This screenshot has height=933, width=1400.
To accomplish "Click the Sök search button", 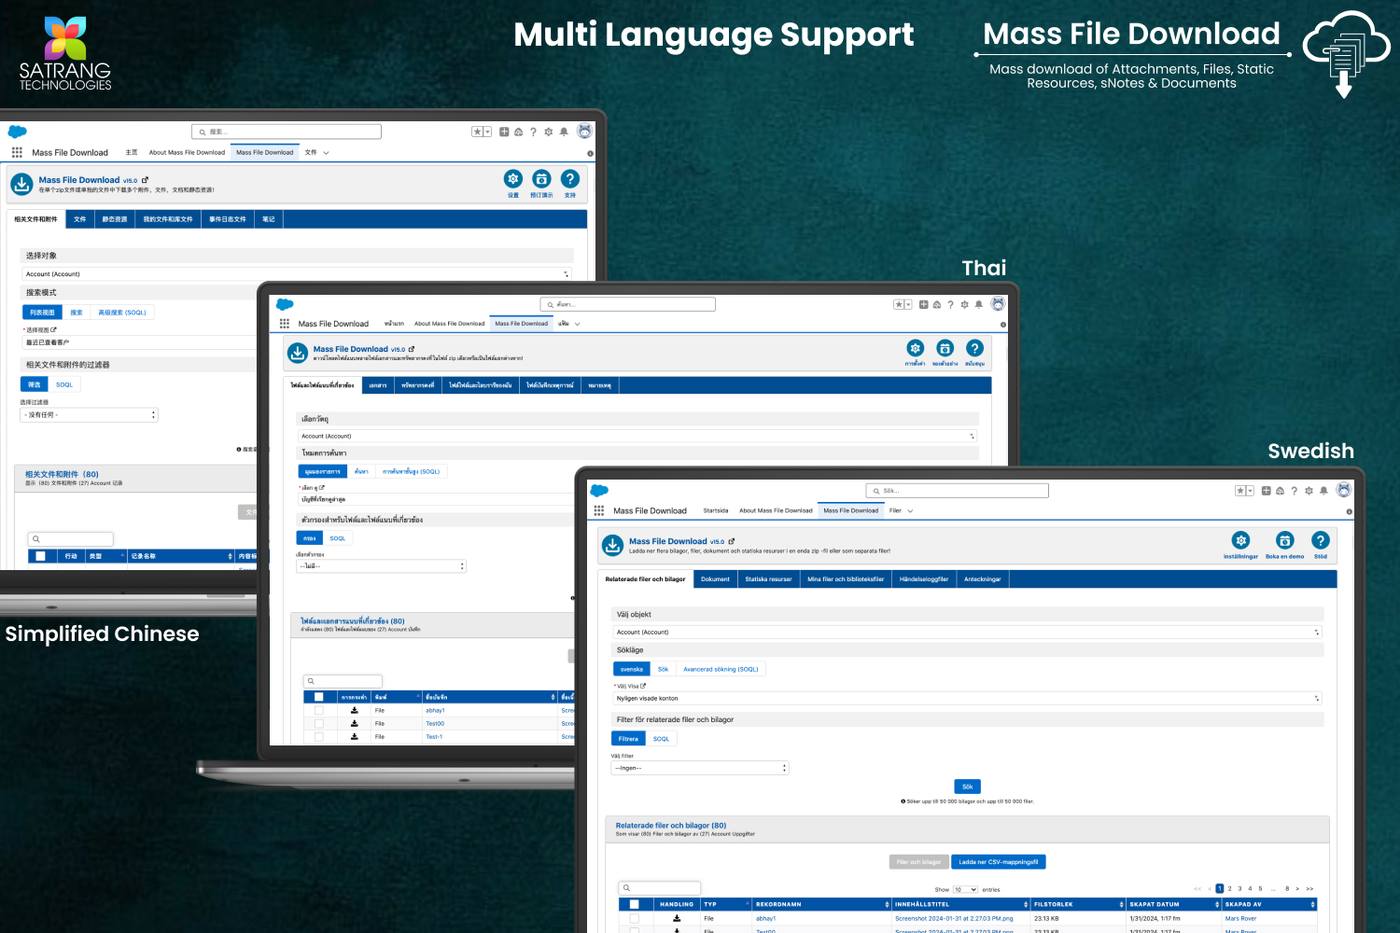I will point(966,786).
